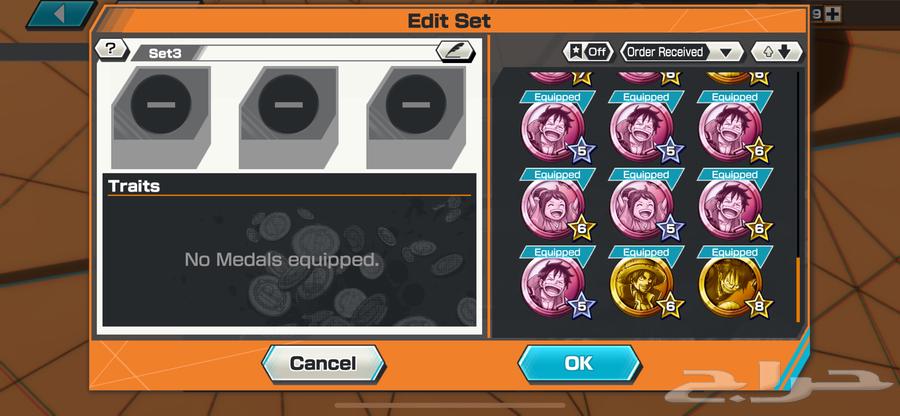Screen dimensions: 900x416
Task: Click the plus icon at top right
Action: coord(832,15)
